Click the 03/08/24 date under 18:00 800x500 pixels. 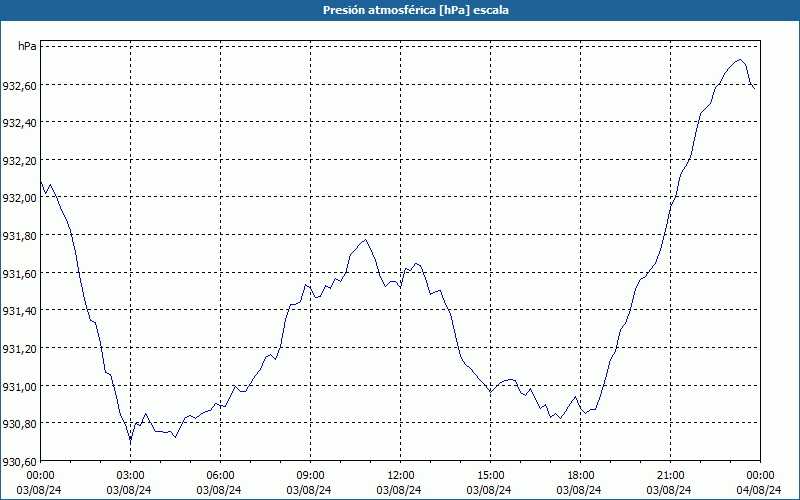click(x=579, y=490)
